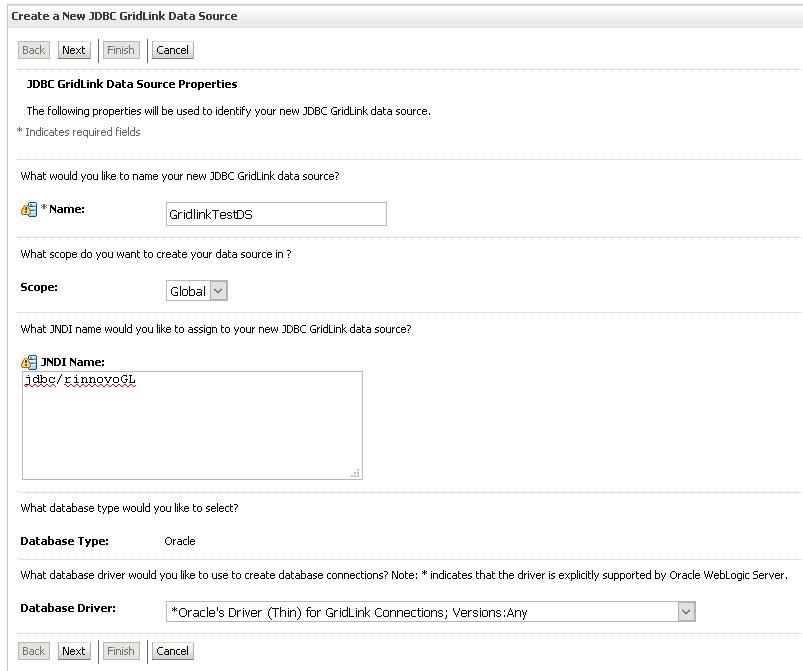Click the bottom Finish button

121,651
